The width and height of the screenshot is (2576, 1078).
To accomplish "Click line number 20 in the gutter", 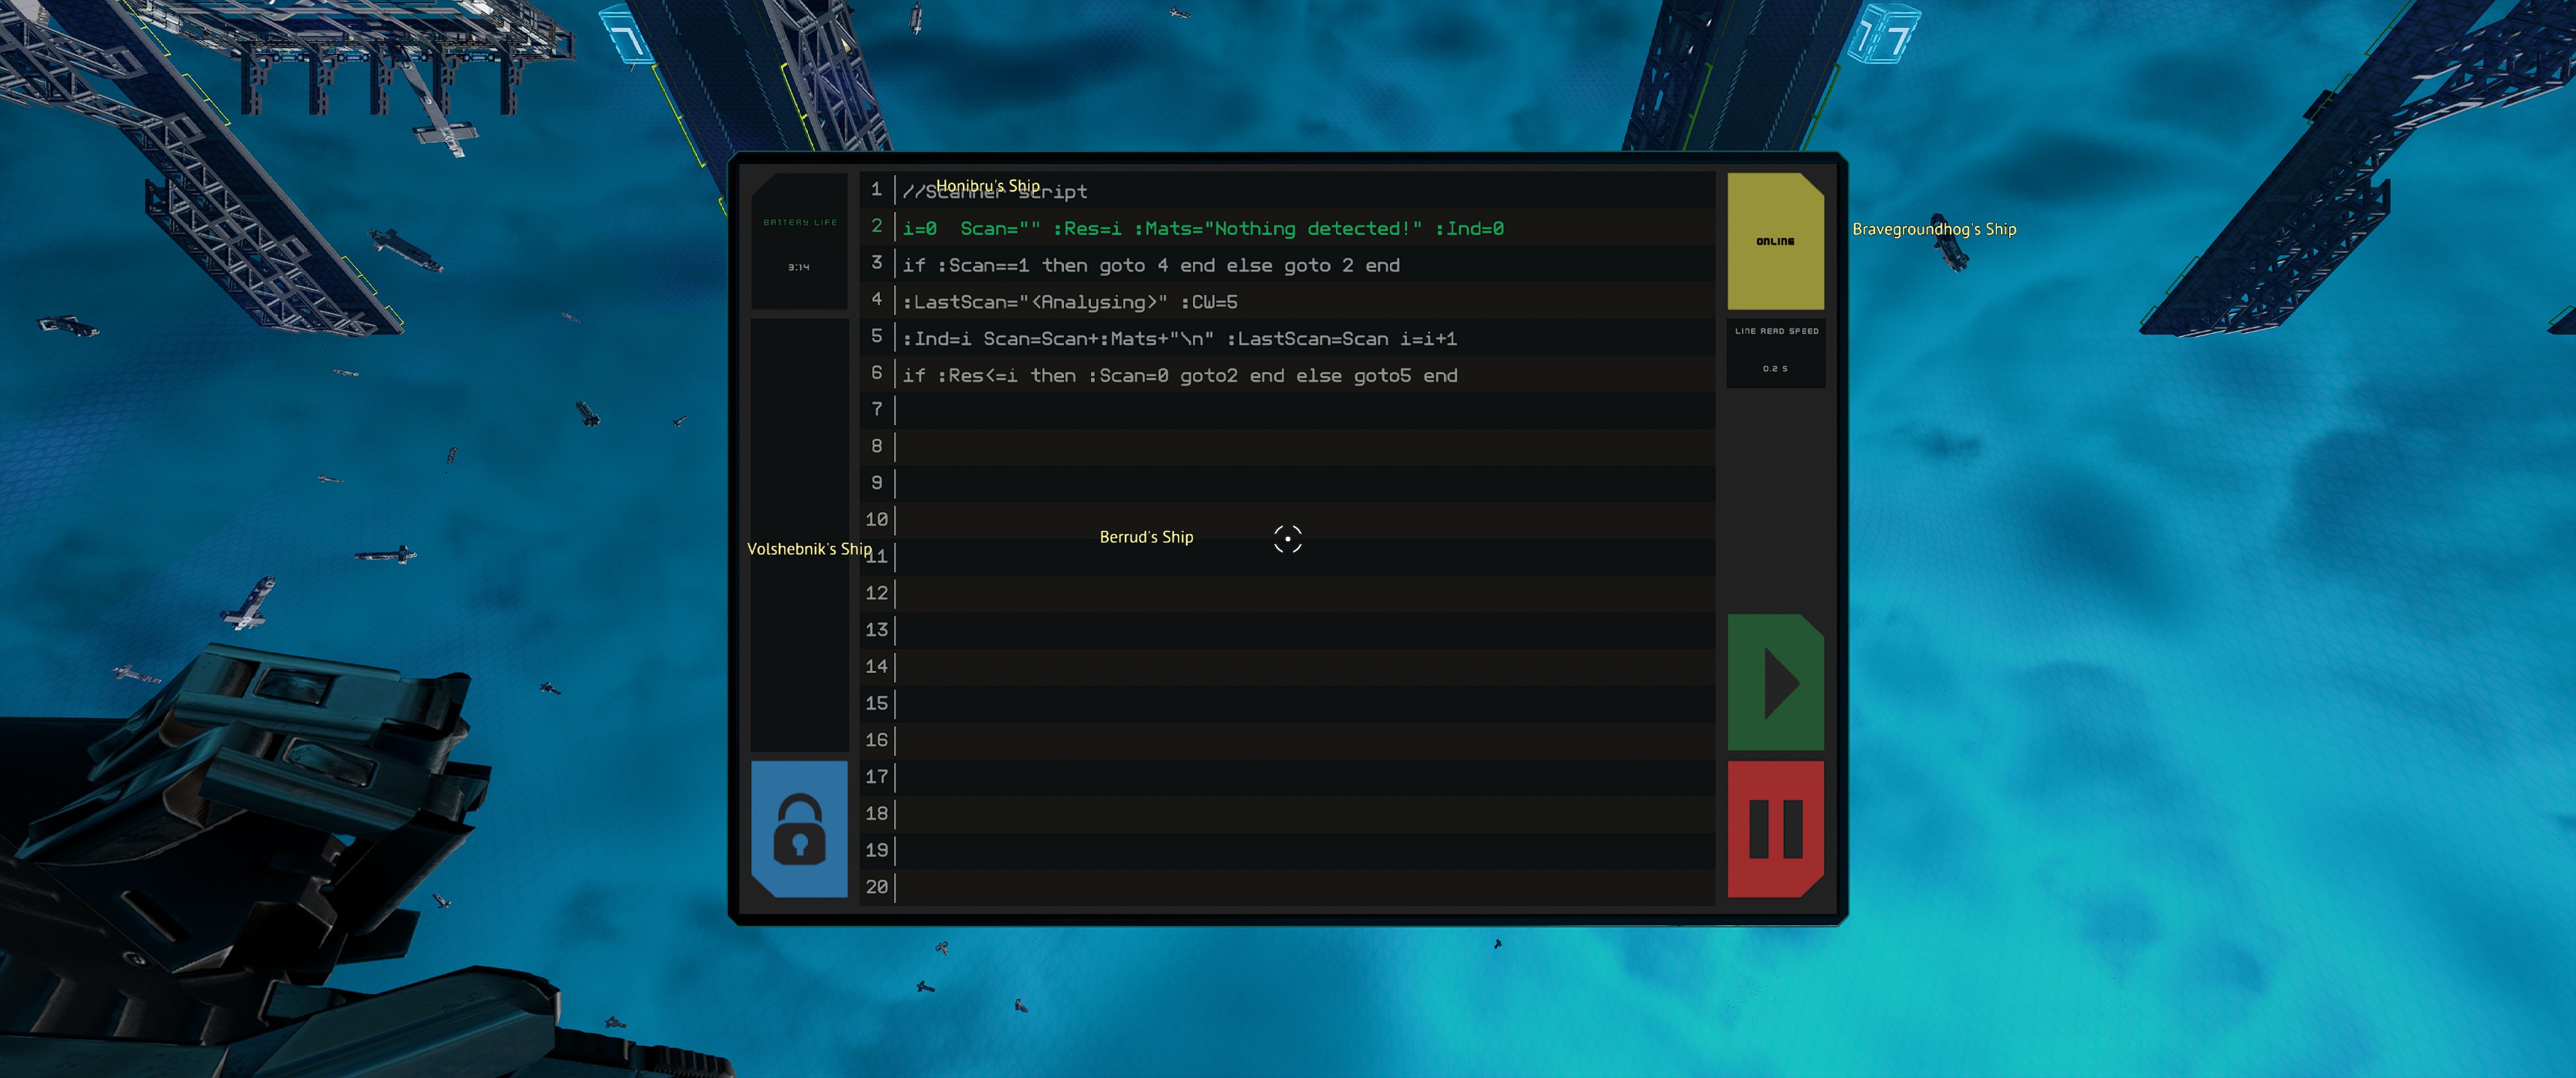I will point(876,886).
